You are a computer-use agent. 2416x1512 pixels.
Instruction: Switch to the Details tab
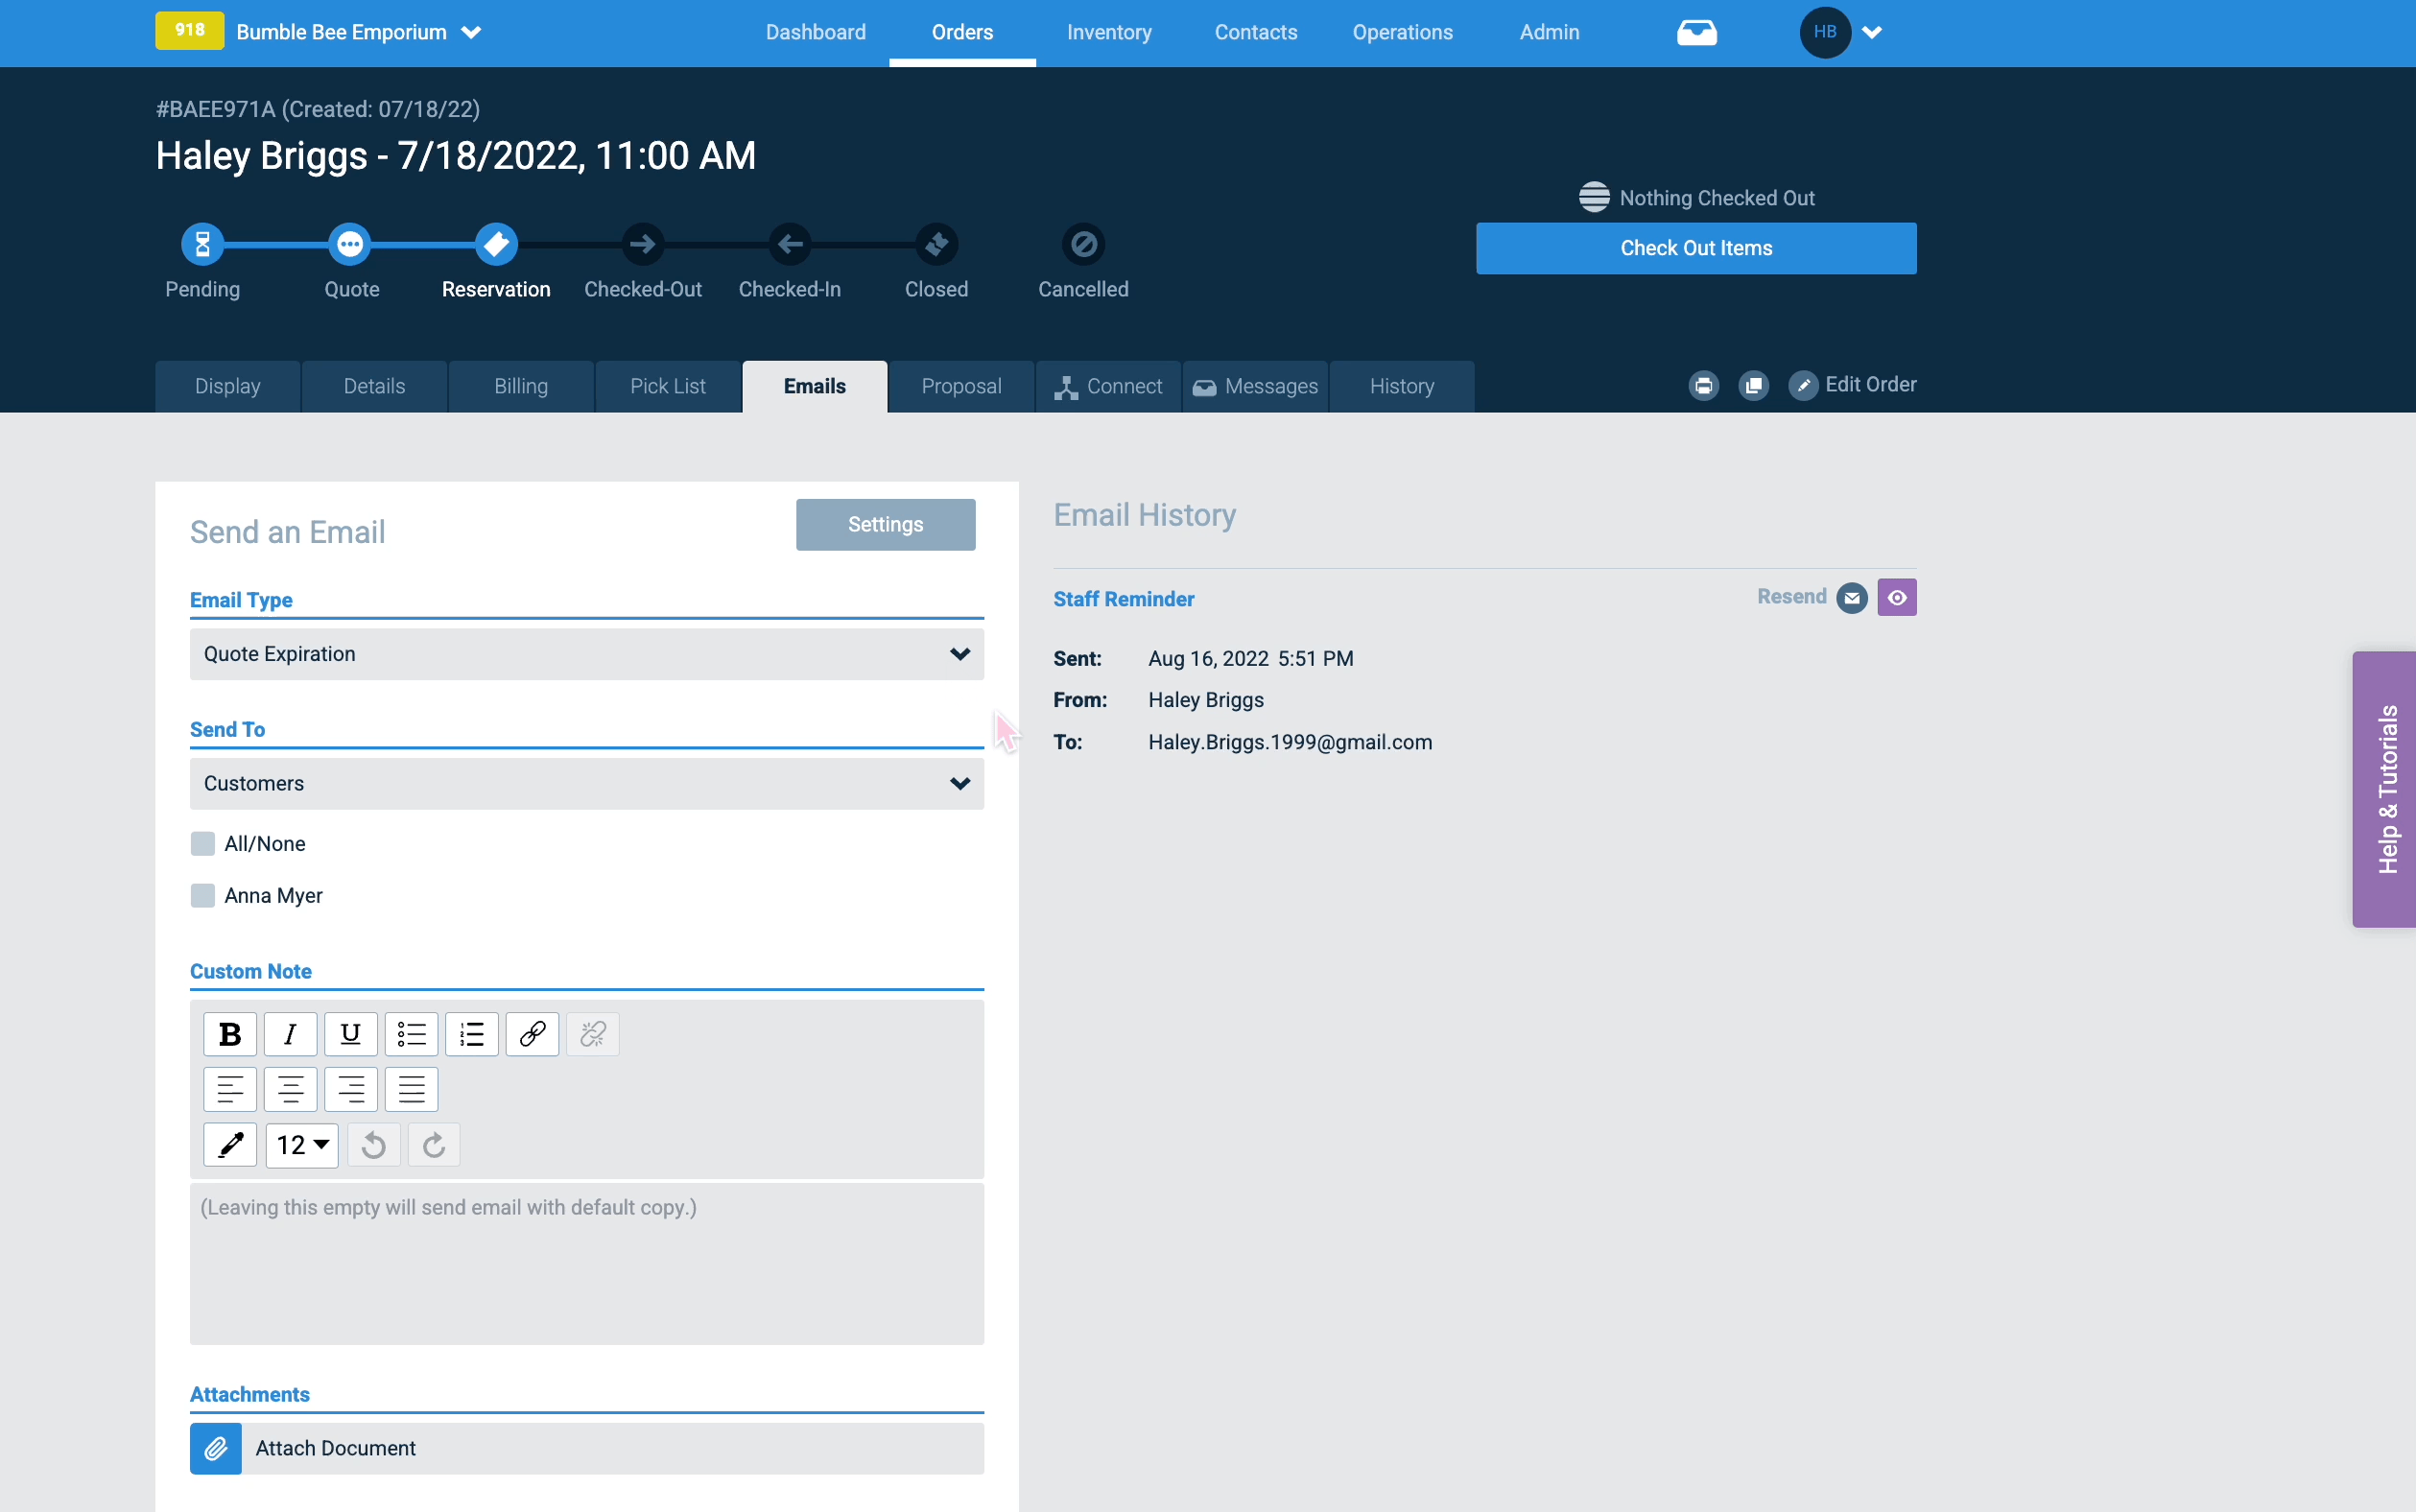click(375, 387)
